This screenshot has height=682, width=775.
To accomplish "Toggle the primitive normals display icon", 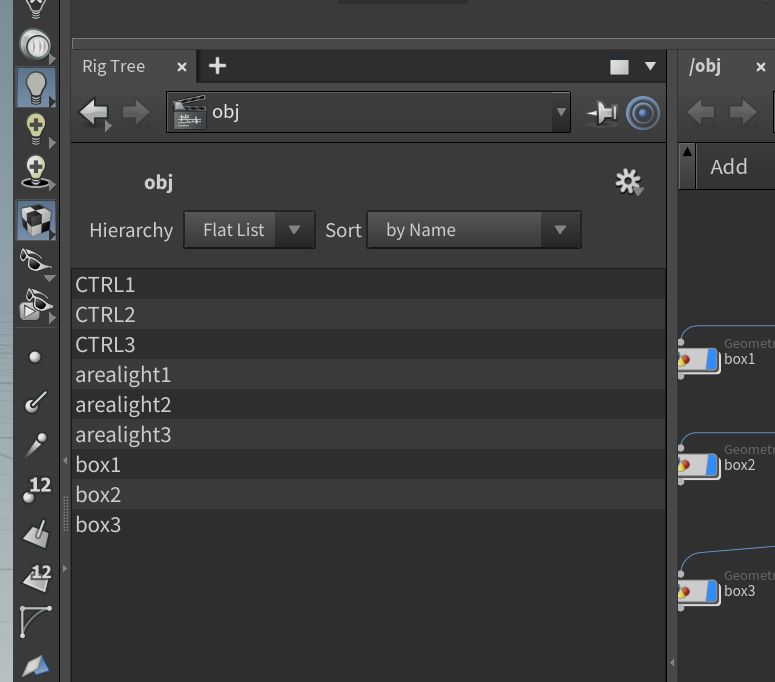I will 36,534.
